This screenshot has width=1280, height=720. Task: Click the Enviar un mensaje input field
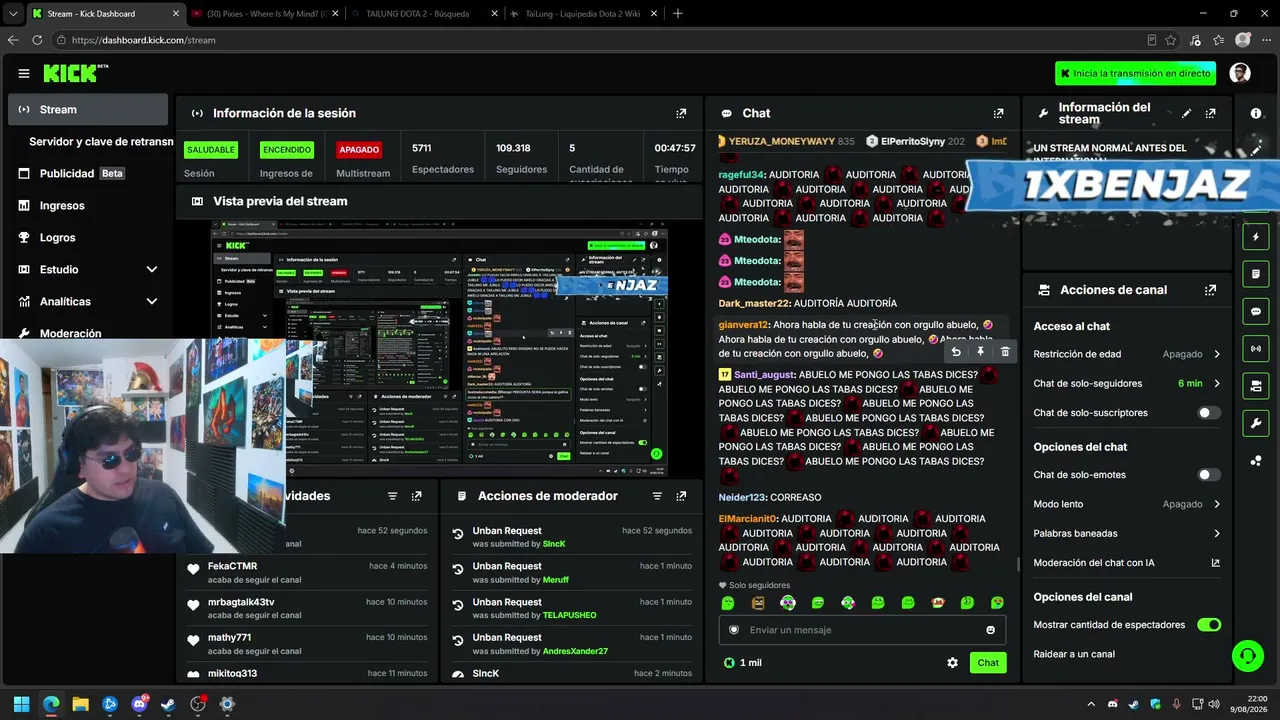point(863,630)
